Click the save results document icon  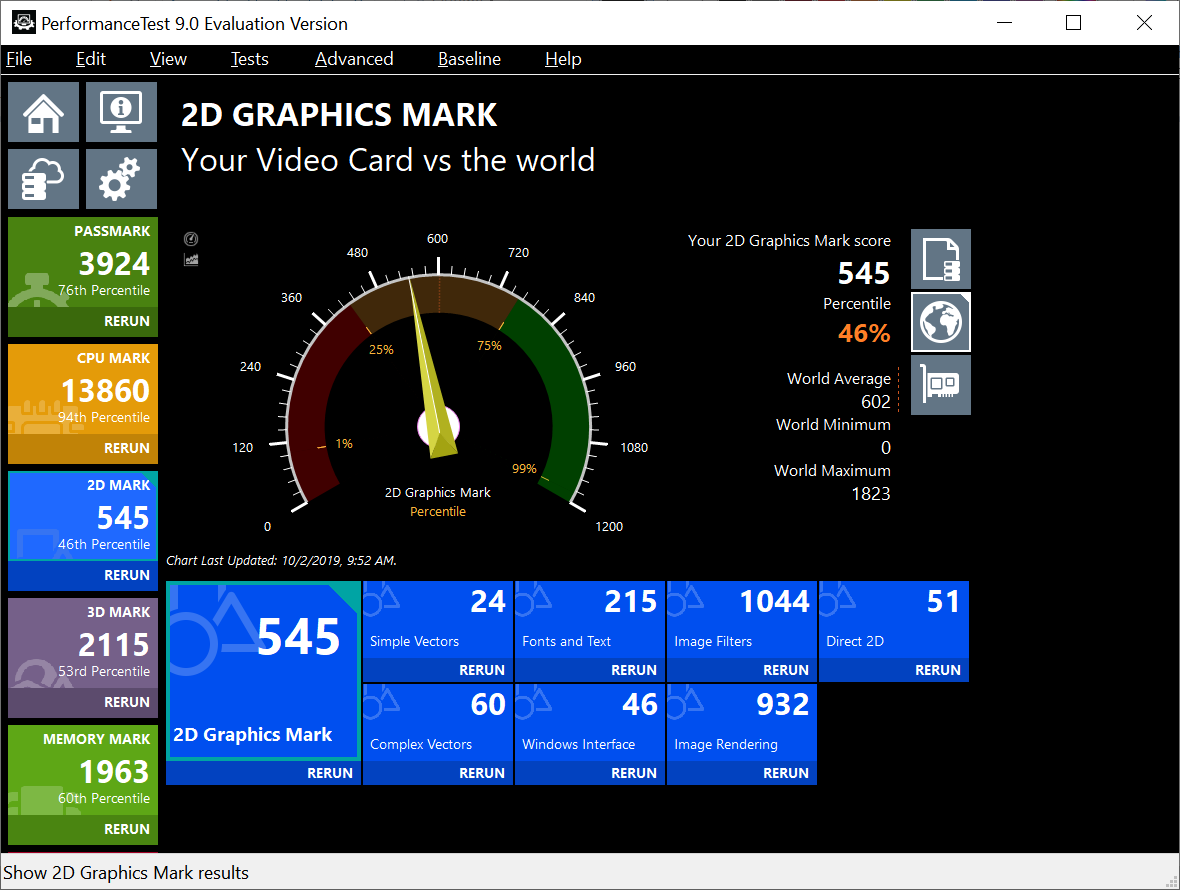tap(941, 259)
